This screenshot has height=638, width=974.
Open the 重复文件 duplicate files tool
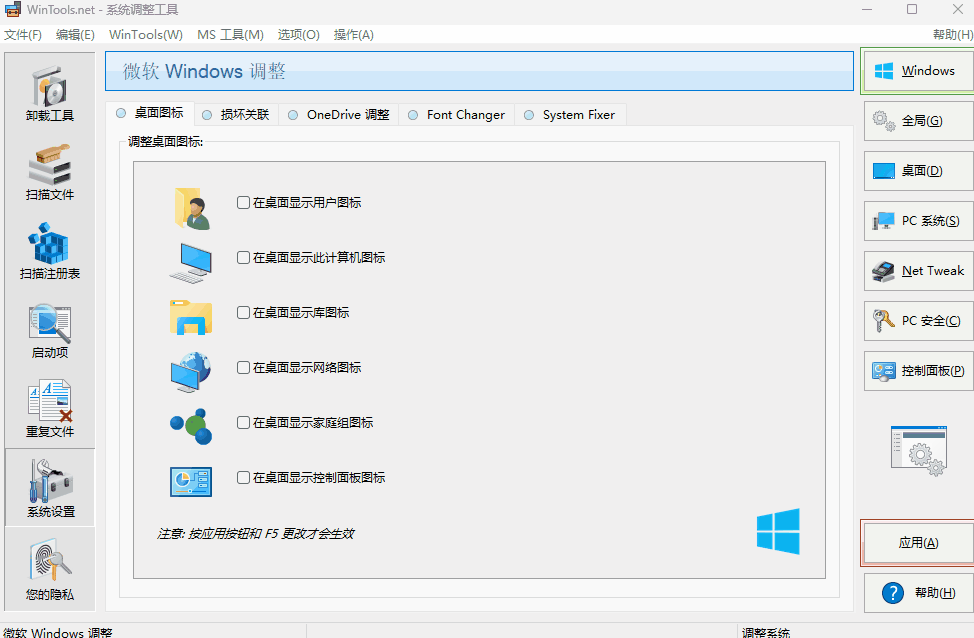tap(50, 409)
